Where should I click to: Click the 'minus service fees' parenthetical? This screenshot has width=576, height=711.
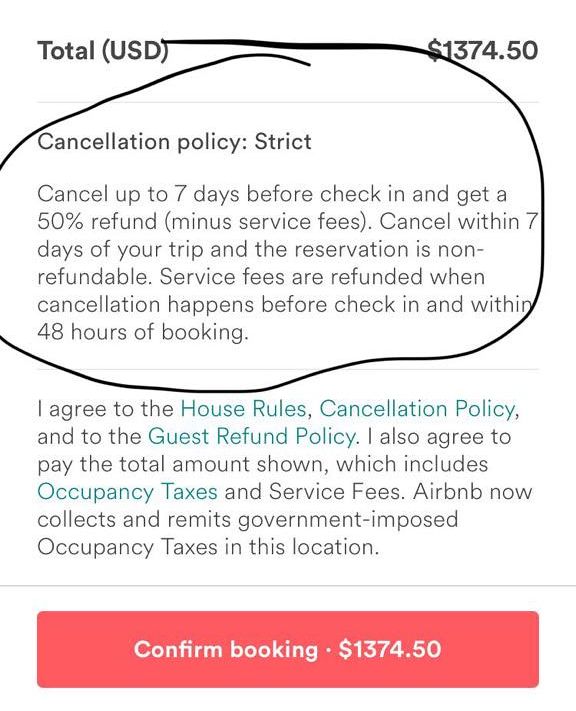[x=266, y=221]
